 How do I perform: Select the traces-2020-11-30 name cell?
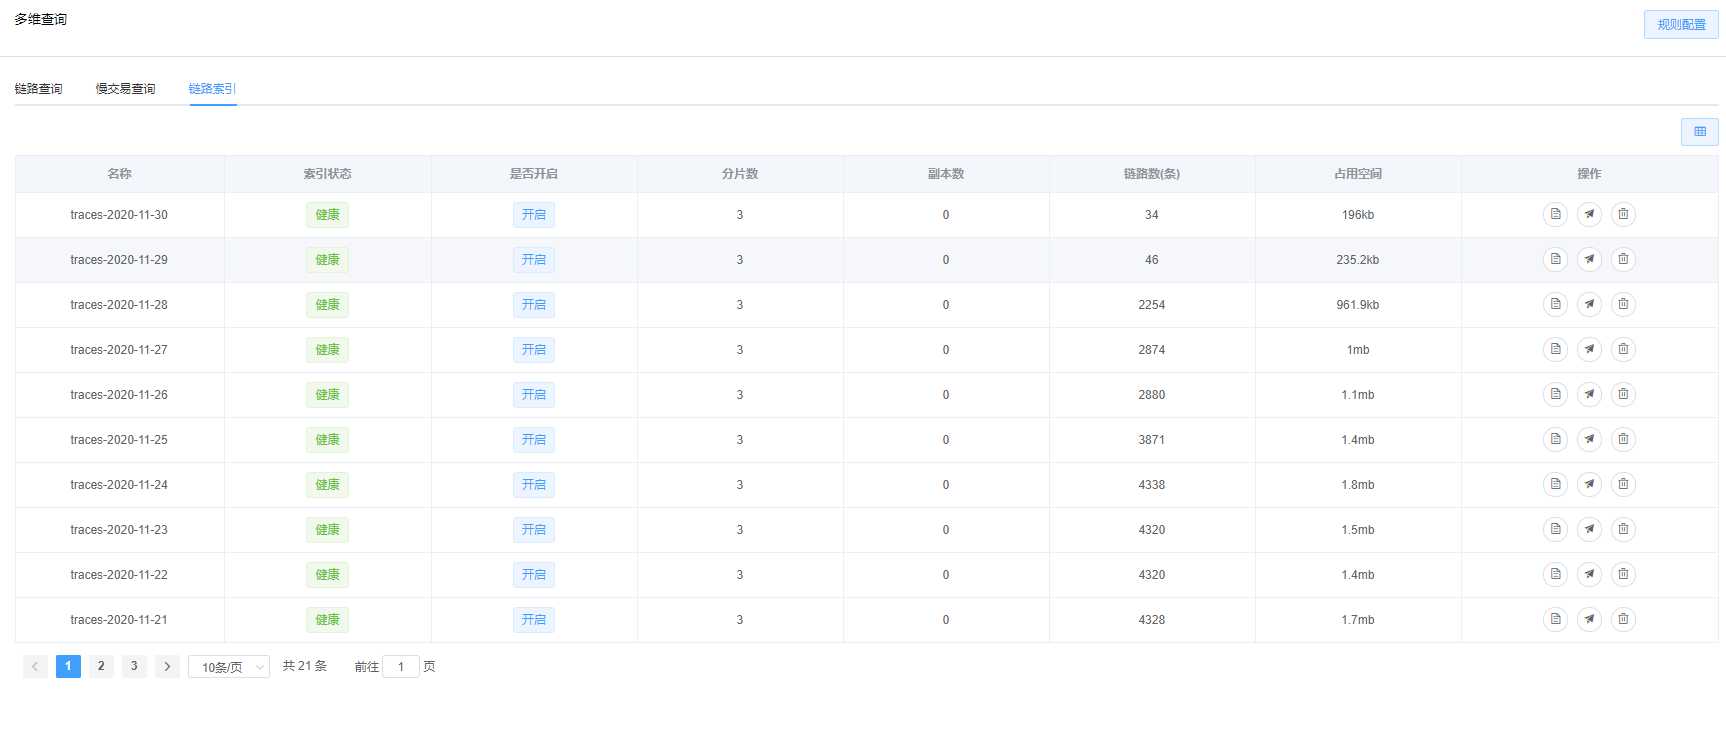pyautogui.click(x=119, y=215)
